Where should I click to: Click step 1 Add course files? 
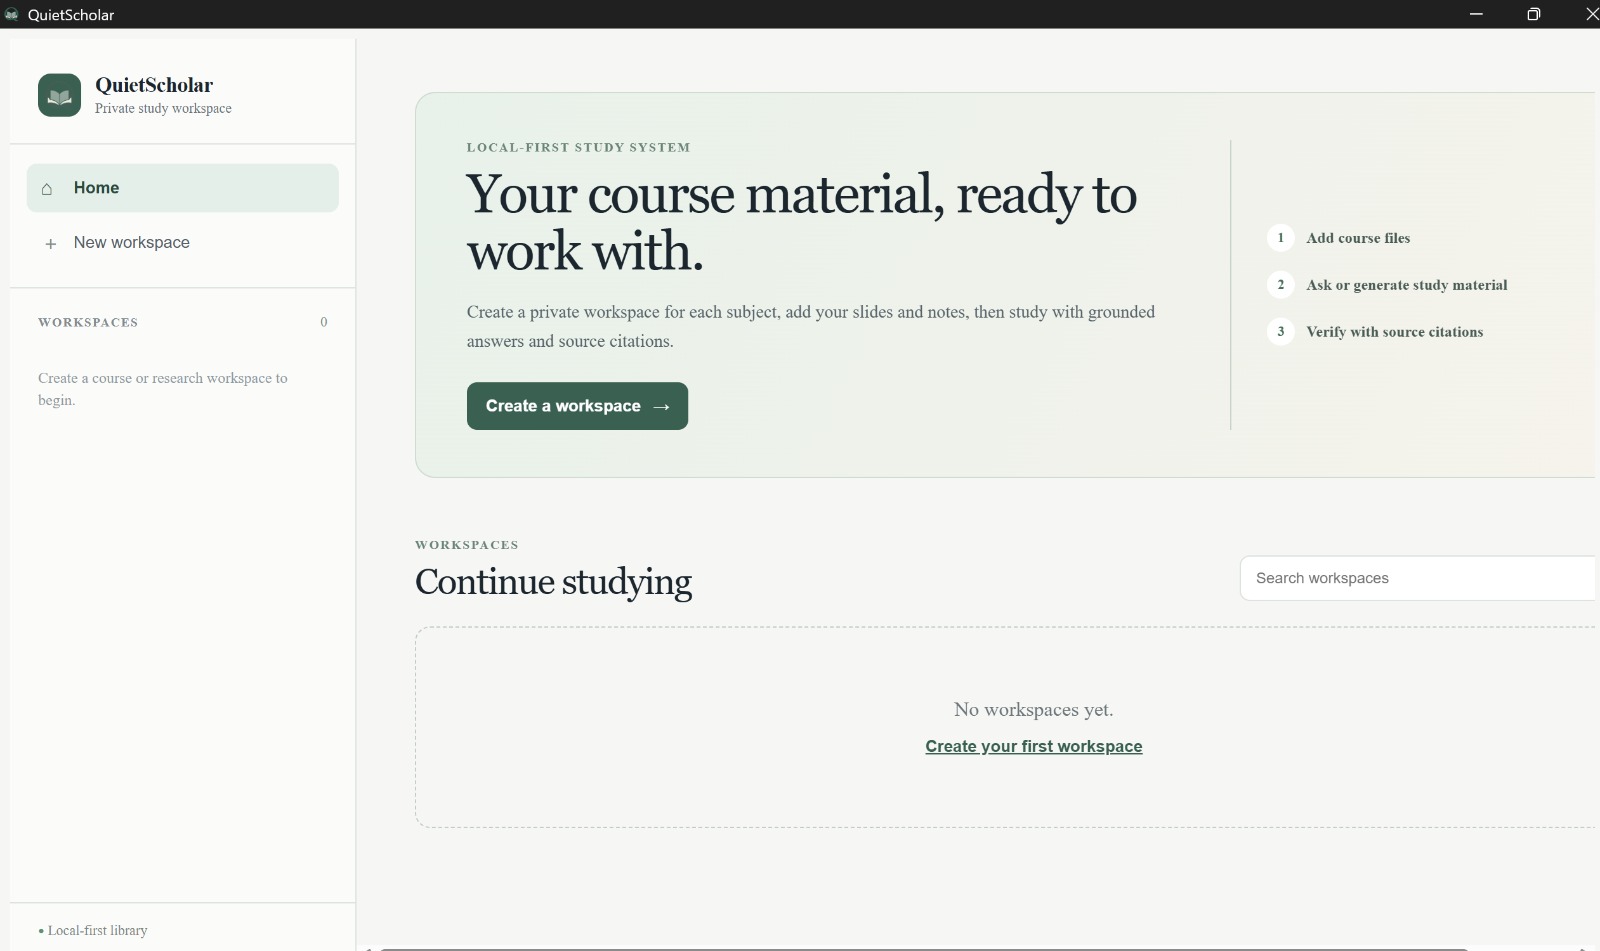tap(1339, 238)
